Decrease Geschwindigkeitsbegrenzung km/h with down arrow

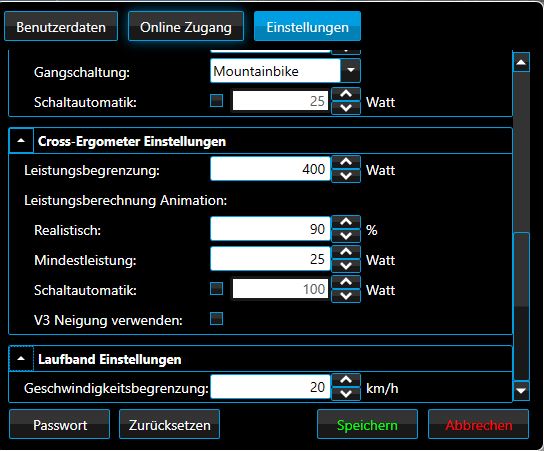(346, 394)
